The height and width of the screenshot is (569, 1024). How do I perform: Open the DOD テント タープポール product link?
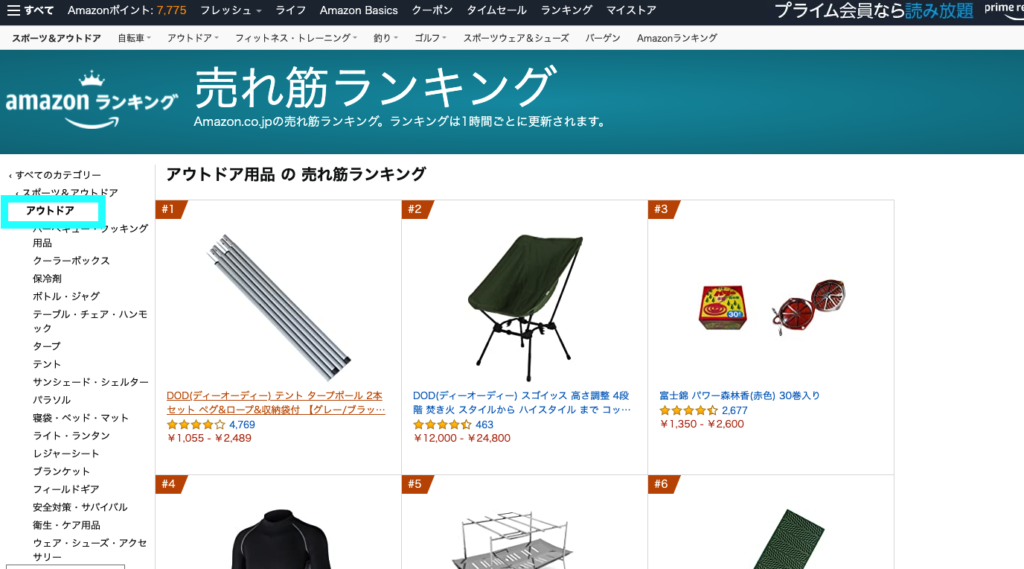point(276,402)
